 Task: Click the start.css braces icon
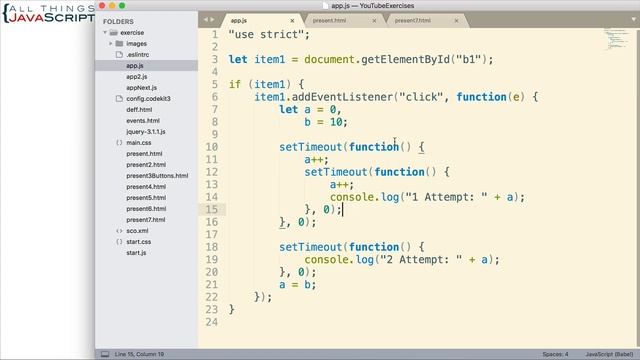pyautogui.click(x=119, y=242)
